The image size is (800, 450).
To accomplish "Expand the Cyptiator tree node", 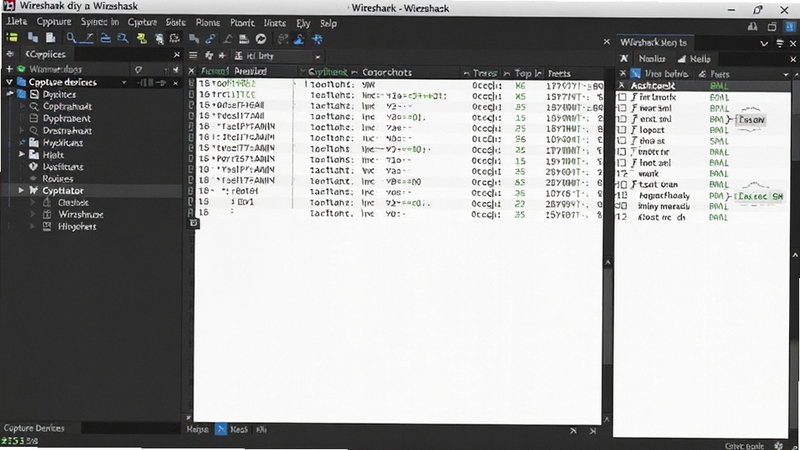I will click(21, 190).
